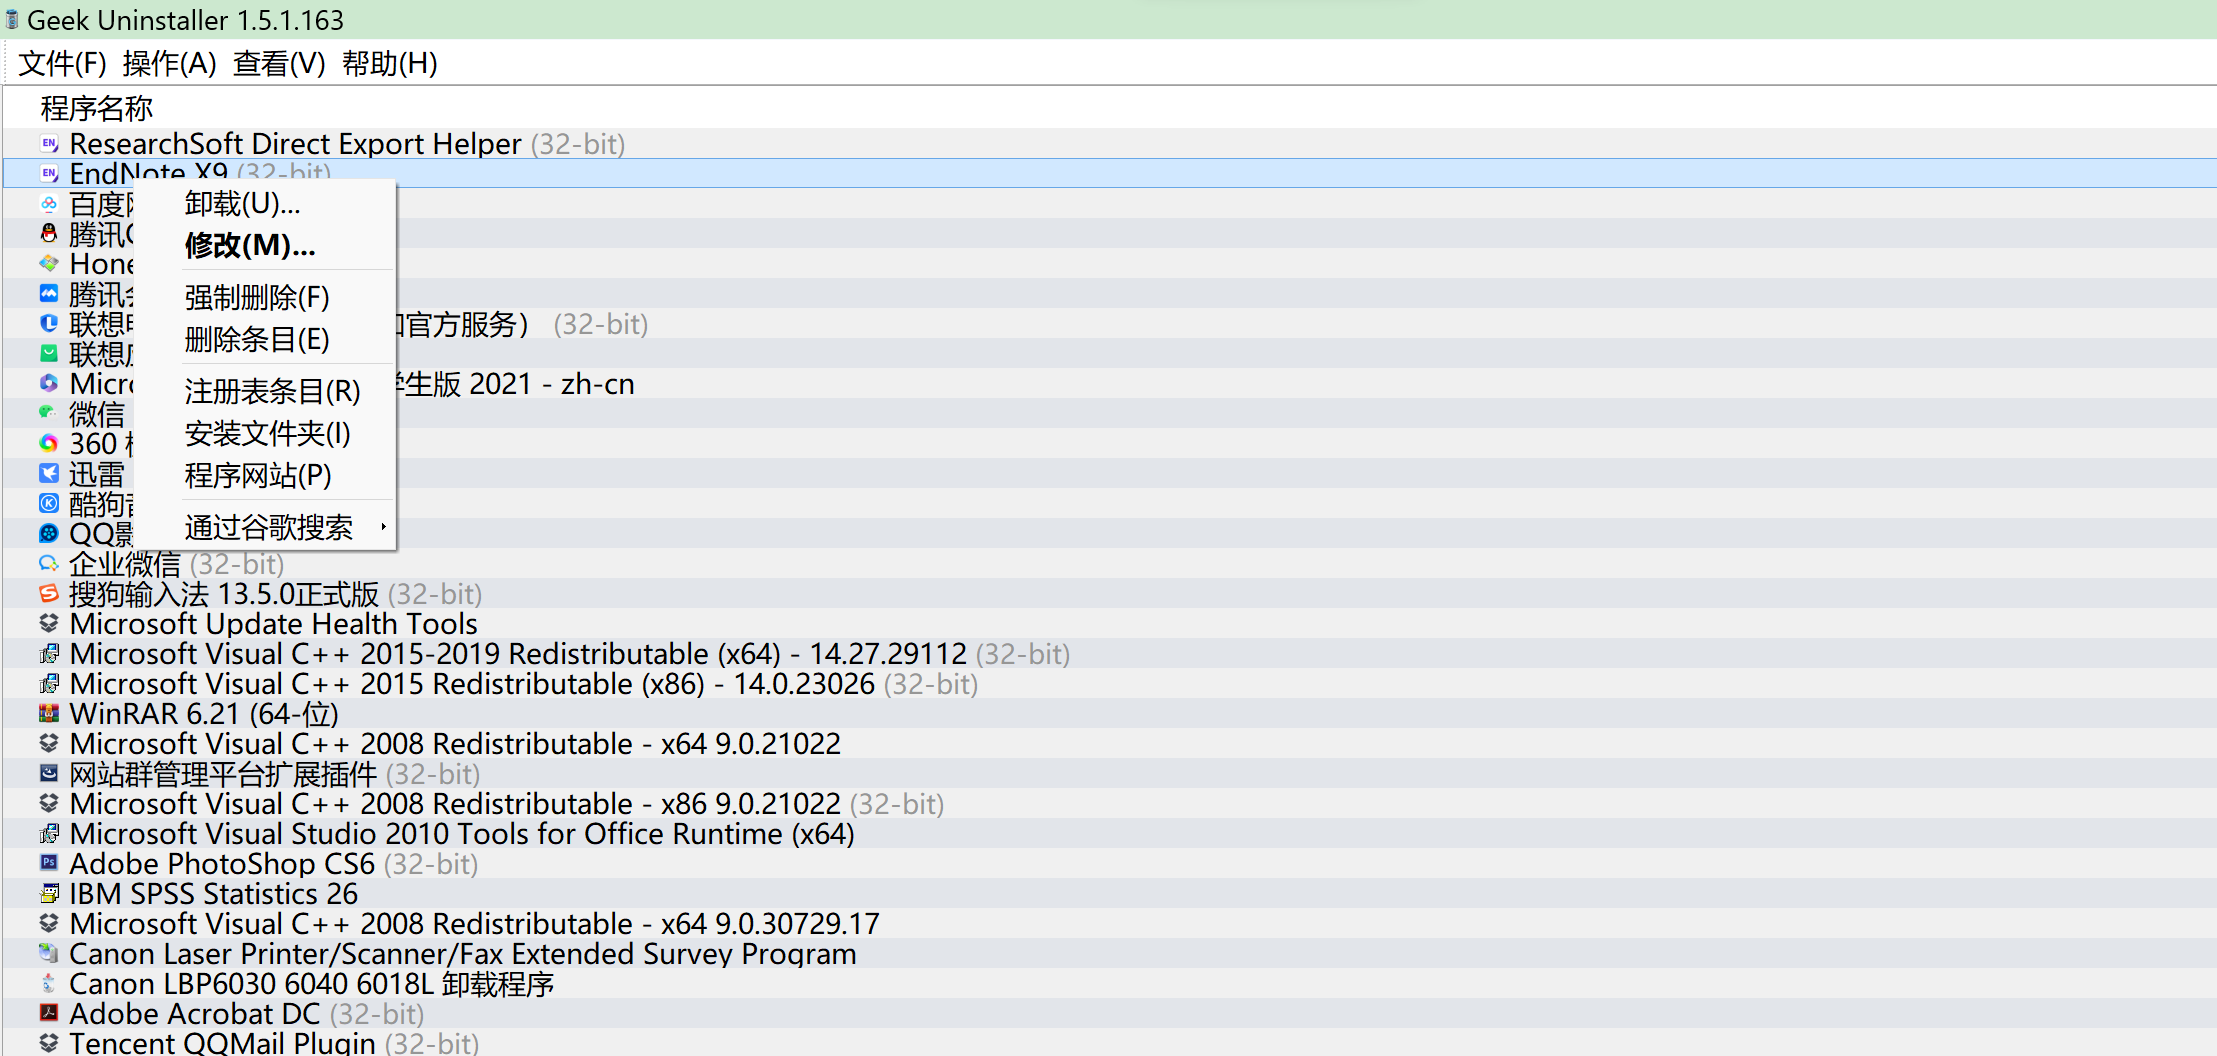Click the 360 colorful ring icon

coord(49,444)
